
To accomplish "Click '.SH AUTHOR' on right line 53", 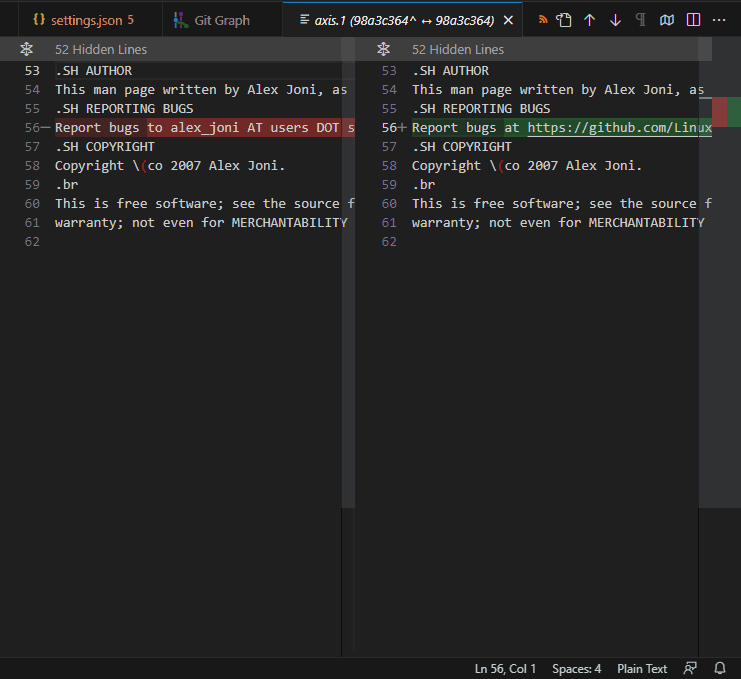I will click(x=450, y=71).
